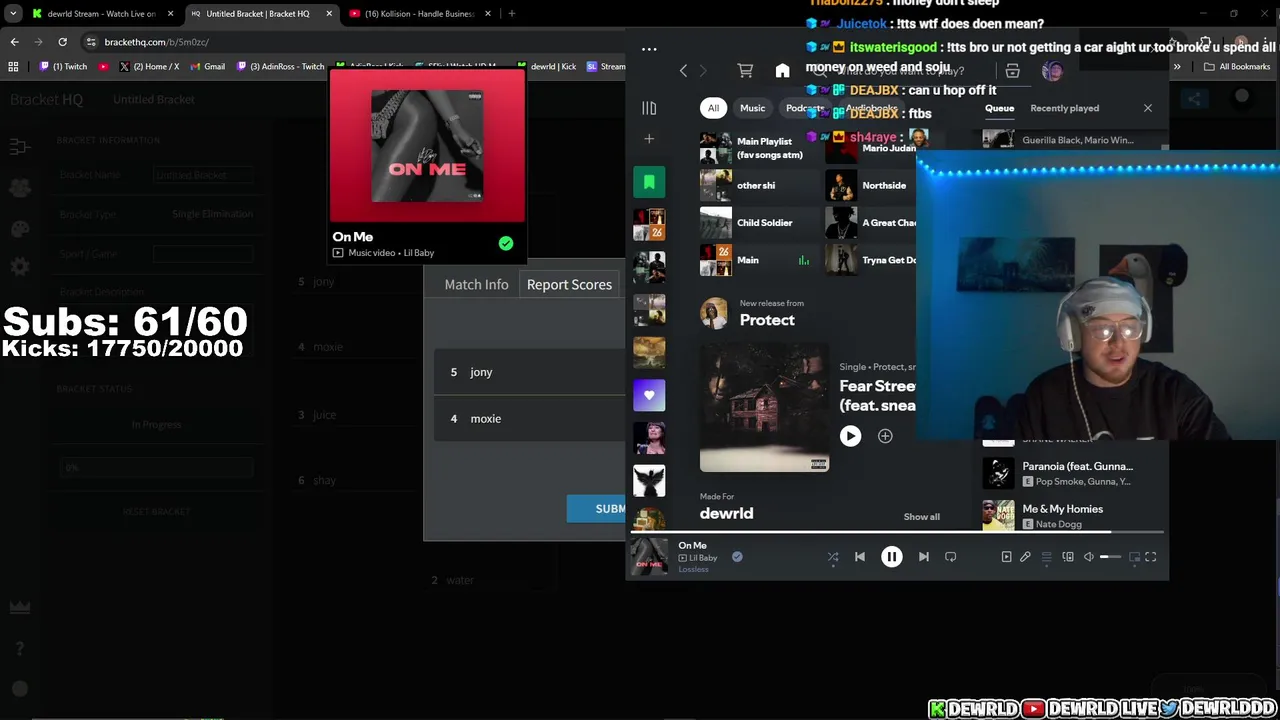Switch to Recently played tab
Image resolution: width=1280 pixels, height=720 pixels.
point(1064,108)
